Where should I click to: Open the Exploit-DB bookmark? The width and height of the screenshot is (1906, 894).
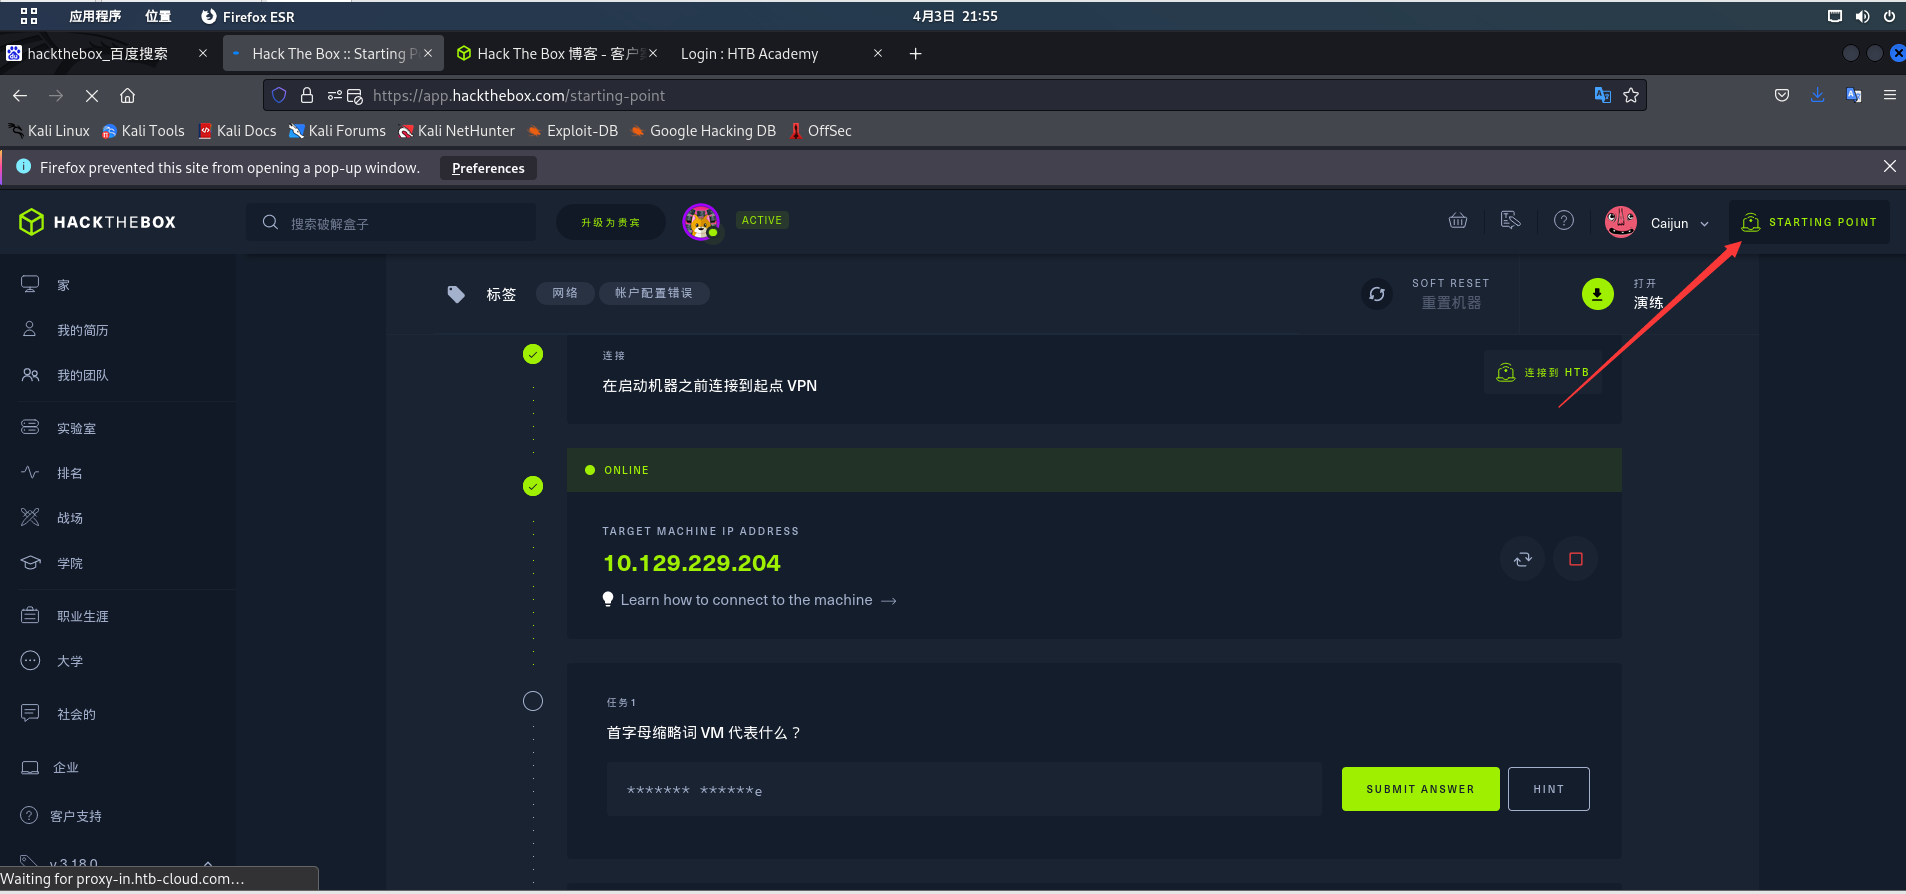573,131
